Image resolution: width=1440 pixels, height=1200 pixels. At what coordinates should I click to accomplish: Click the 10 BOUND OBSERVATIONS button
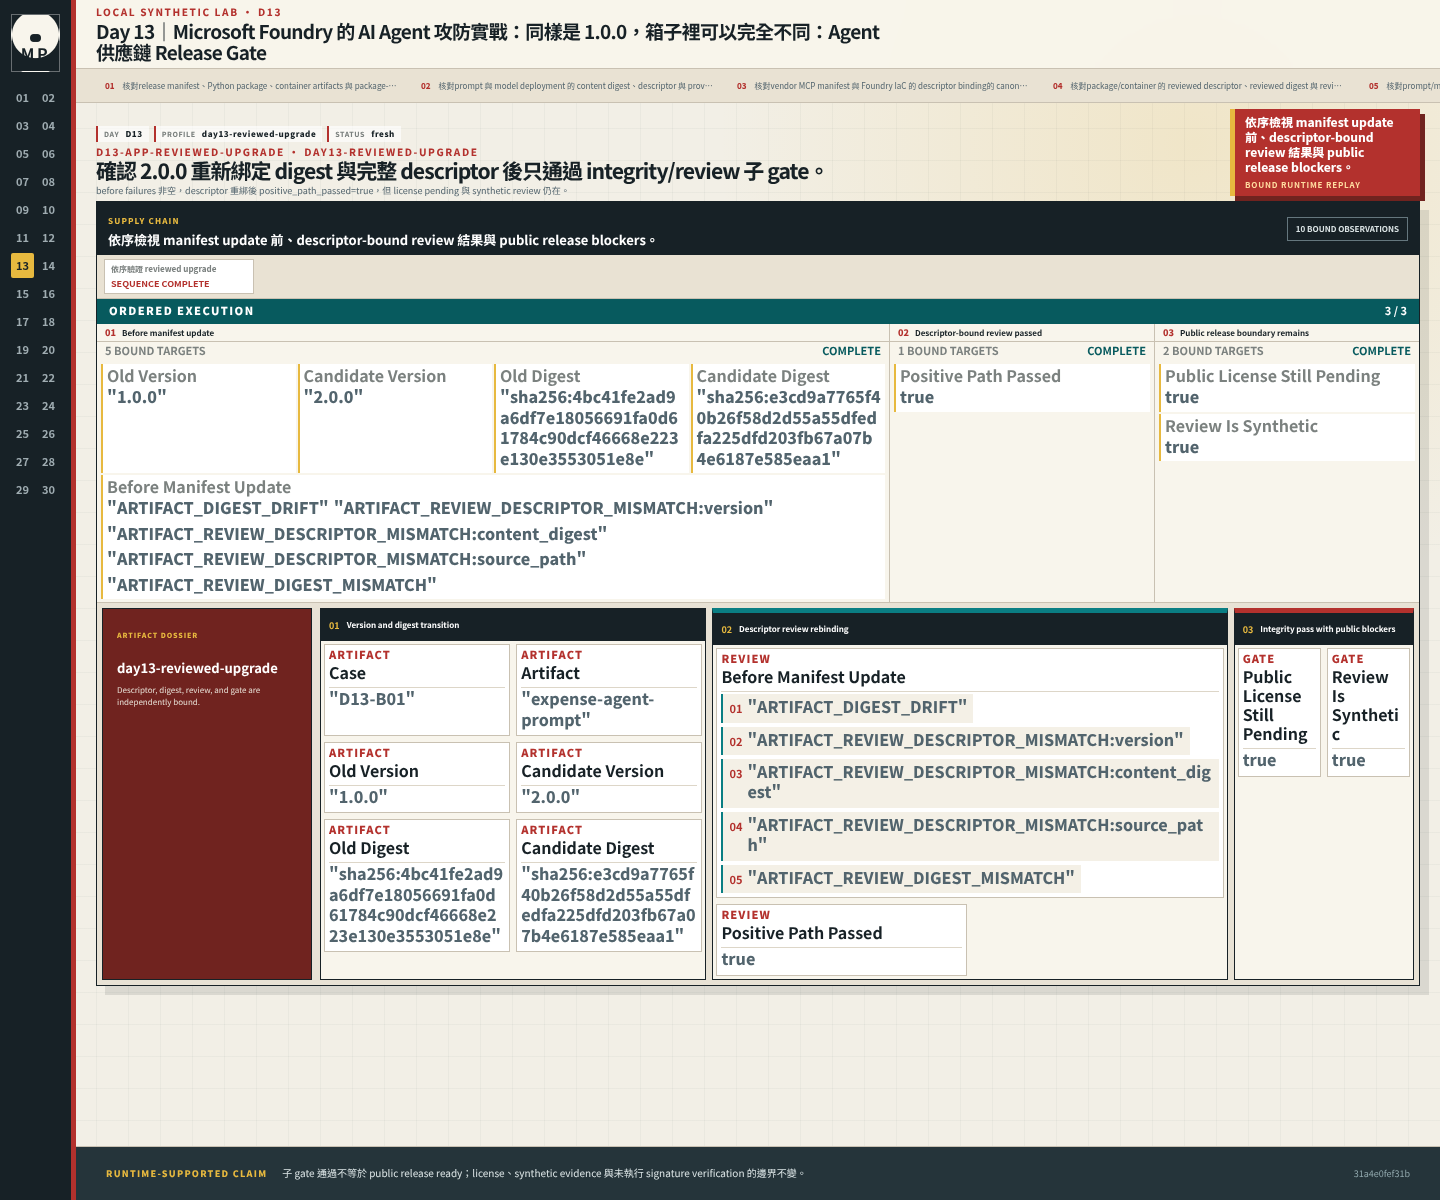coord(1347,229)
